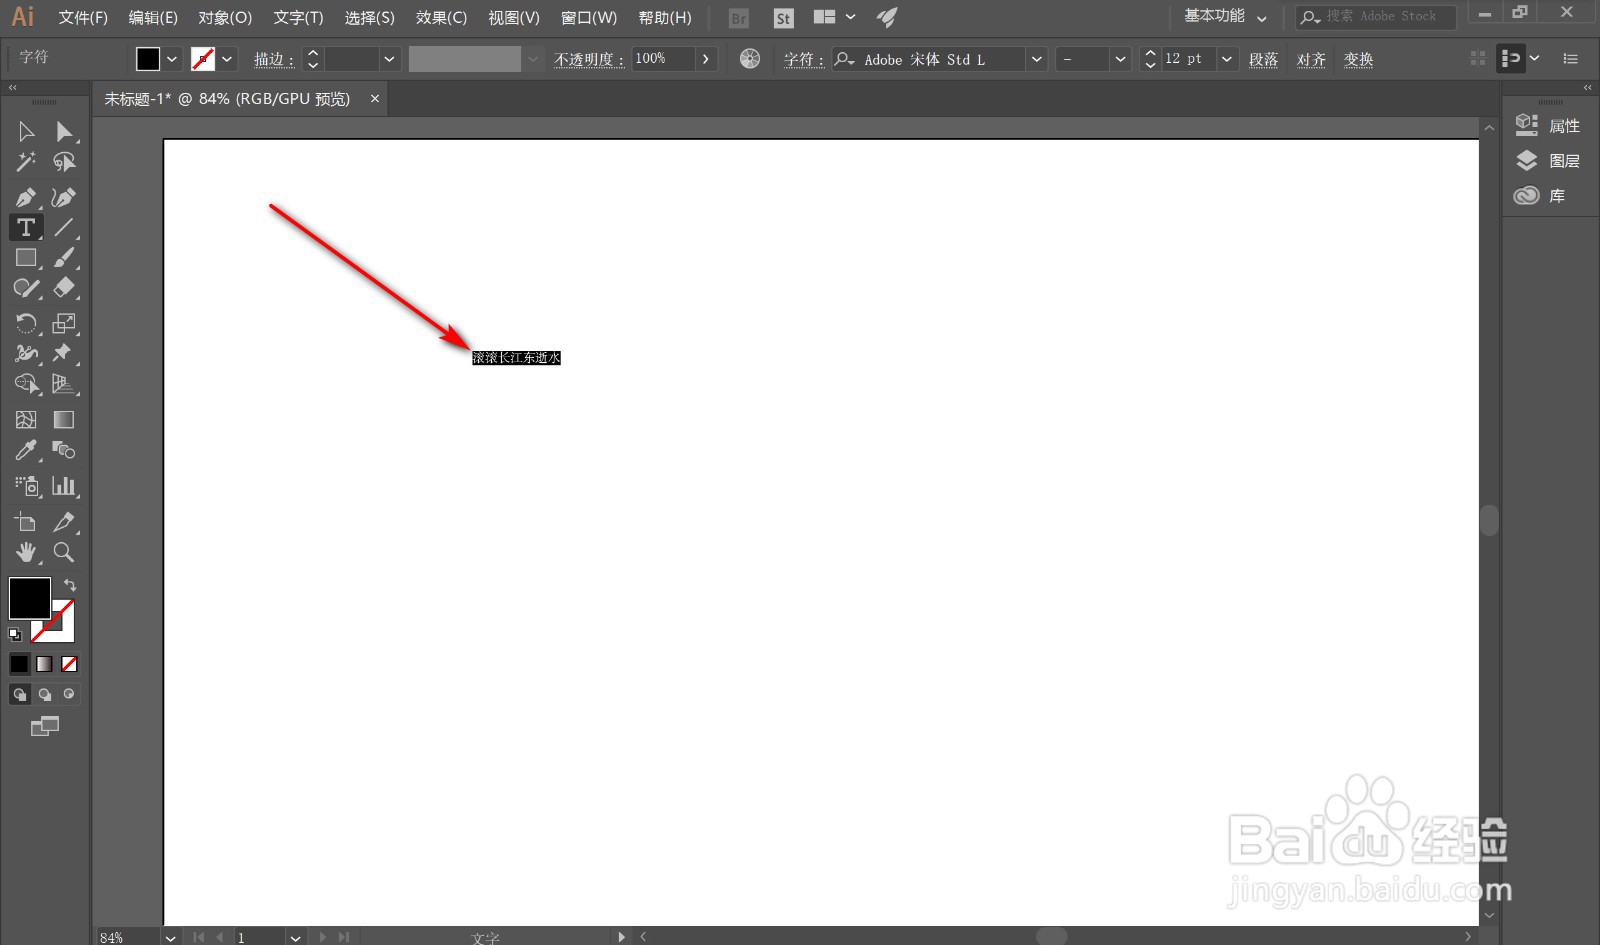Enable Draw Behind mode
Screen dimensions: 1600x945
(44, 694)
